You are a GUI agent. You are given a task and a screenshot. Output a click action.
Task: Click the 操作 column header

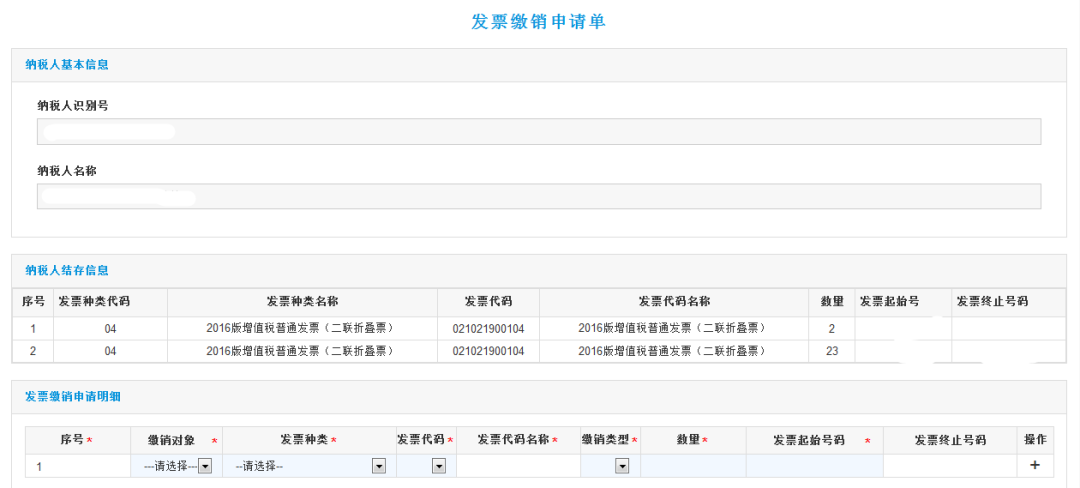click(x=1035, y=439)
